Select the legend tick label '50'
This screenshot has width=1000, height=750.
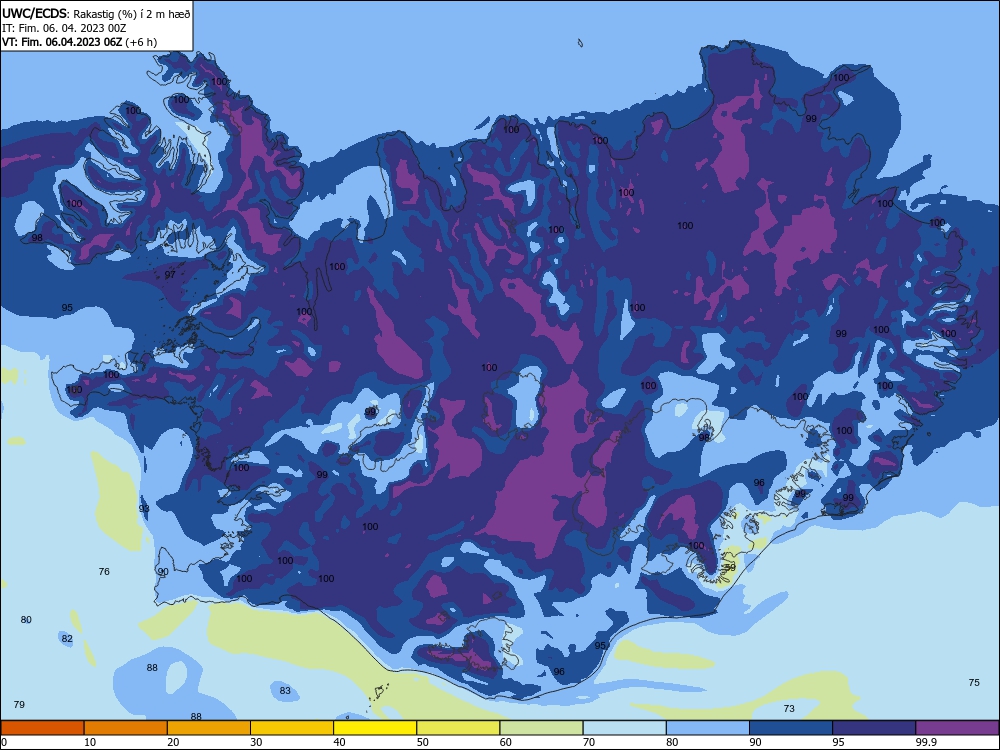(x=423, y=742)
